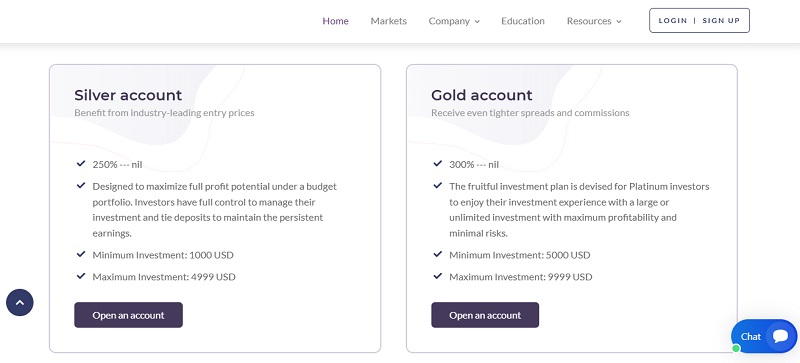Expand the Resources dropdown menu
This screenshot has height=363, width=800.
(x=594, y=21)
